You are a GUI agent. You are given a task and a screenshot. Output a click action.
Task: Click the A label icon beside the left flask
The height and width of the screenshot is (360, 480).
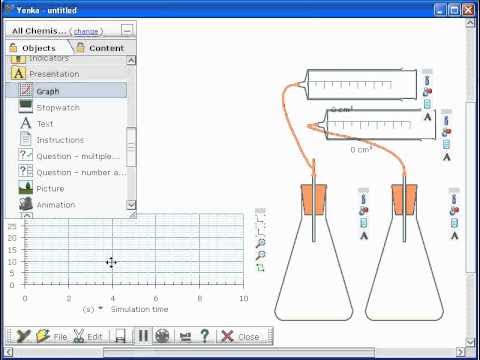coord(364,236)
